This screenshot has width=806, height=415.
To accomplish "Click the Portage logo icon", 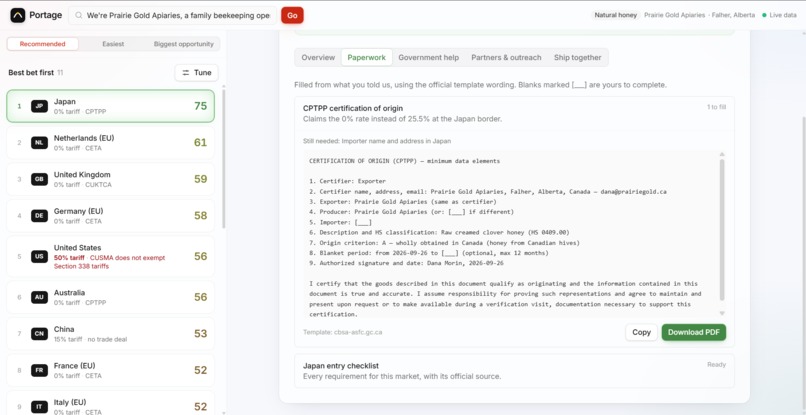I will click(17, 15).
